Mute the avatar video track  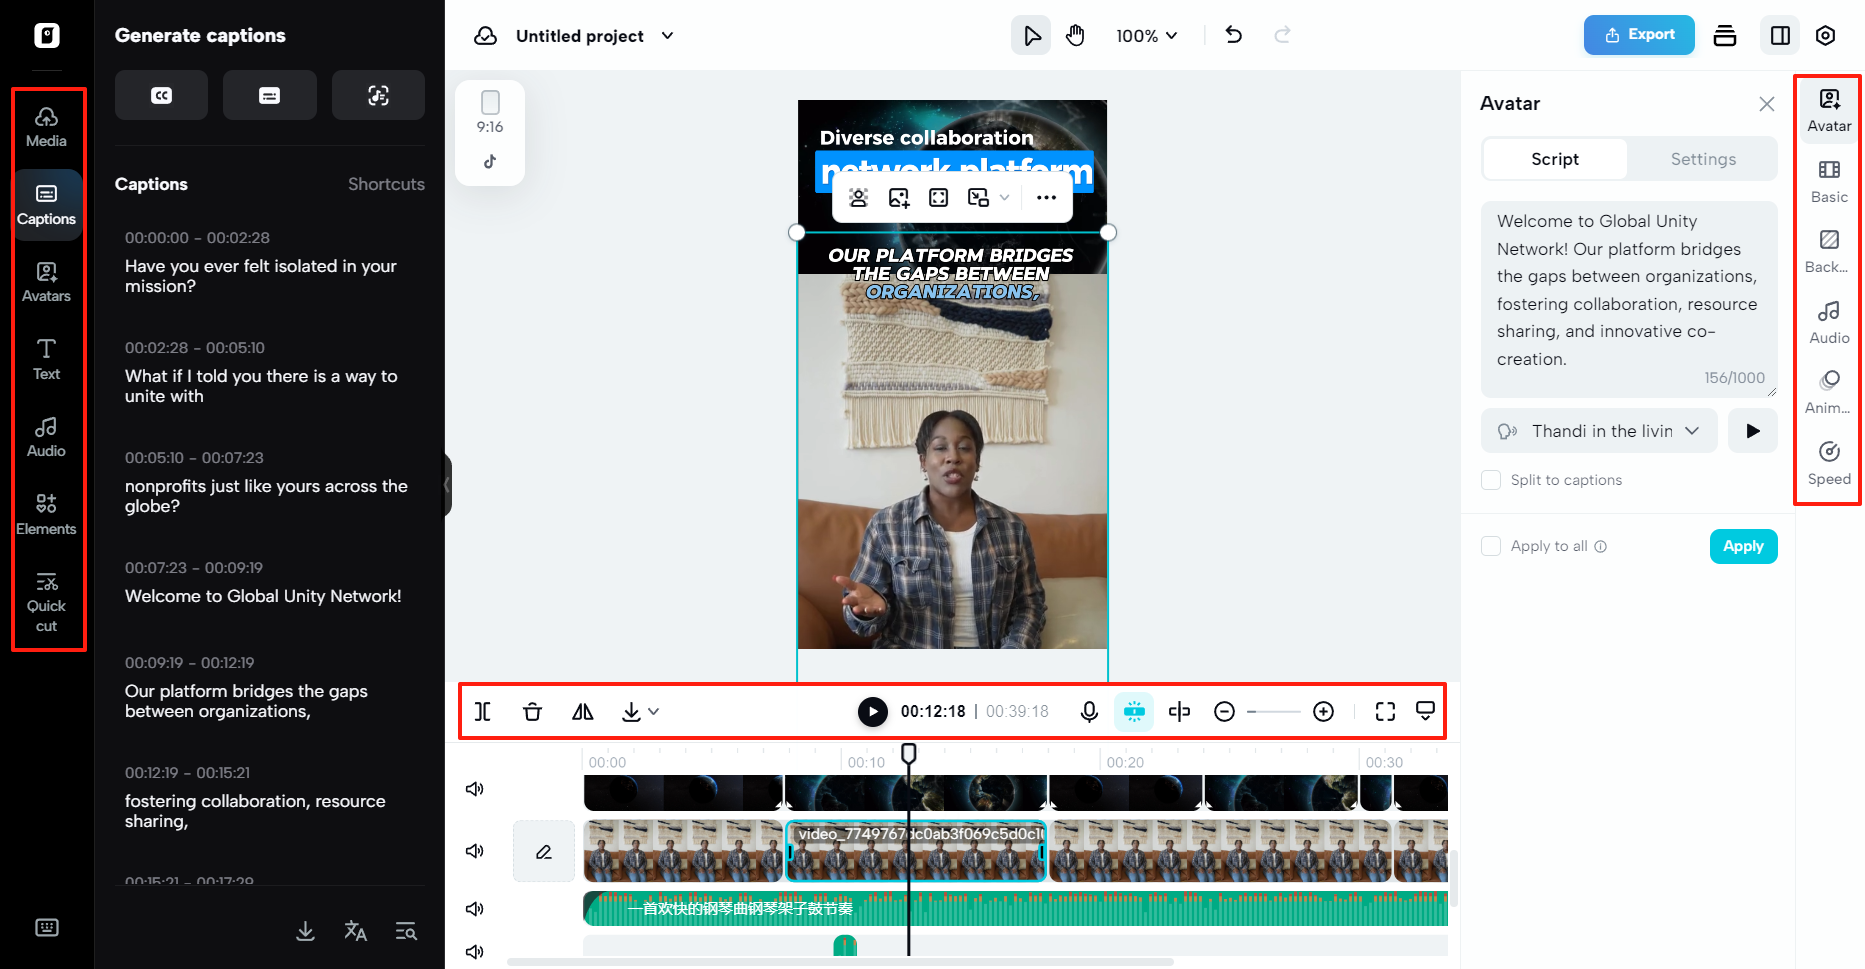475,851
